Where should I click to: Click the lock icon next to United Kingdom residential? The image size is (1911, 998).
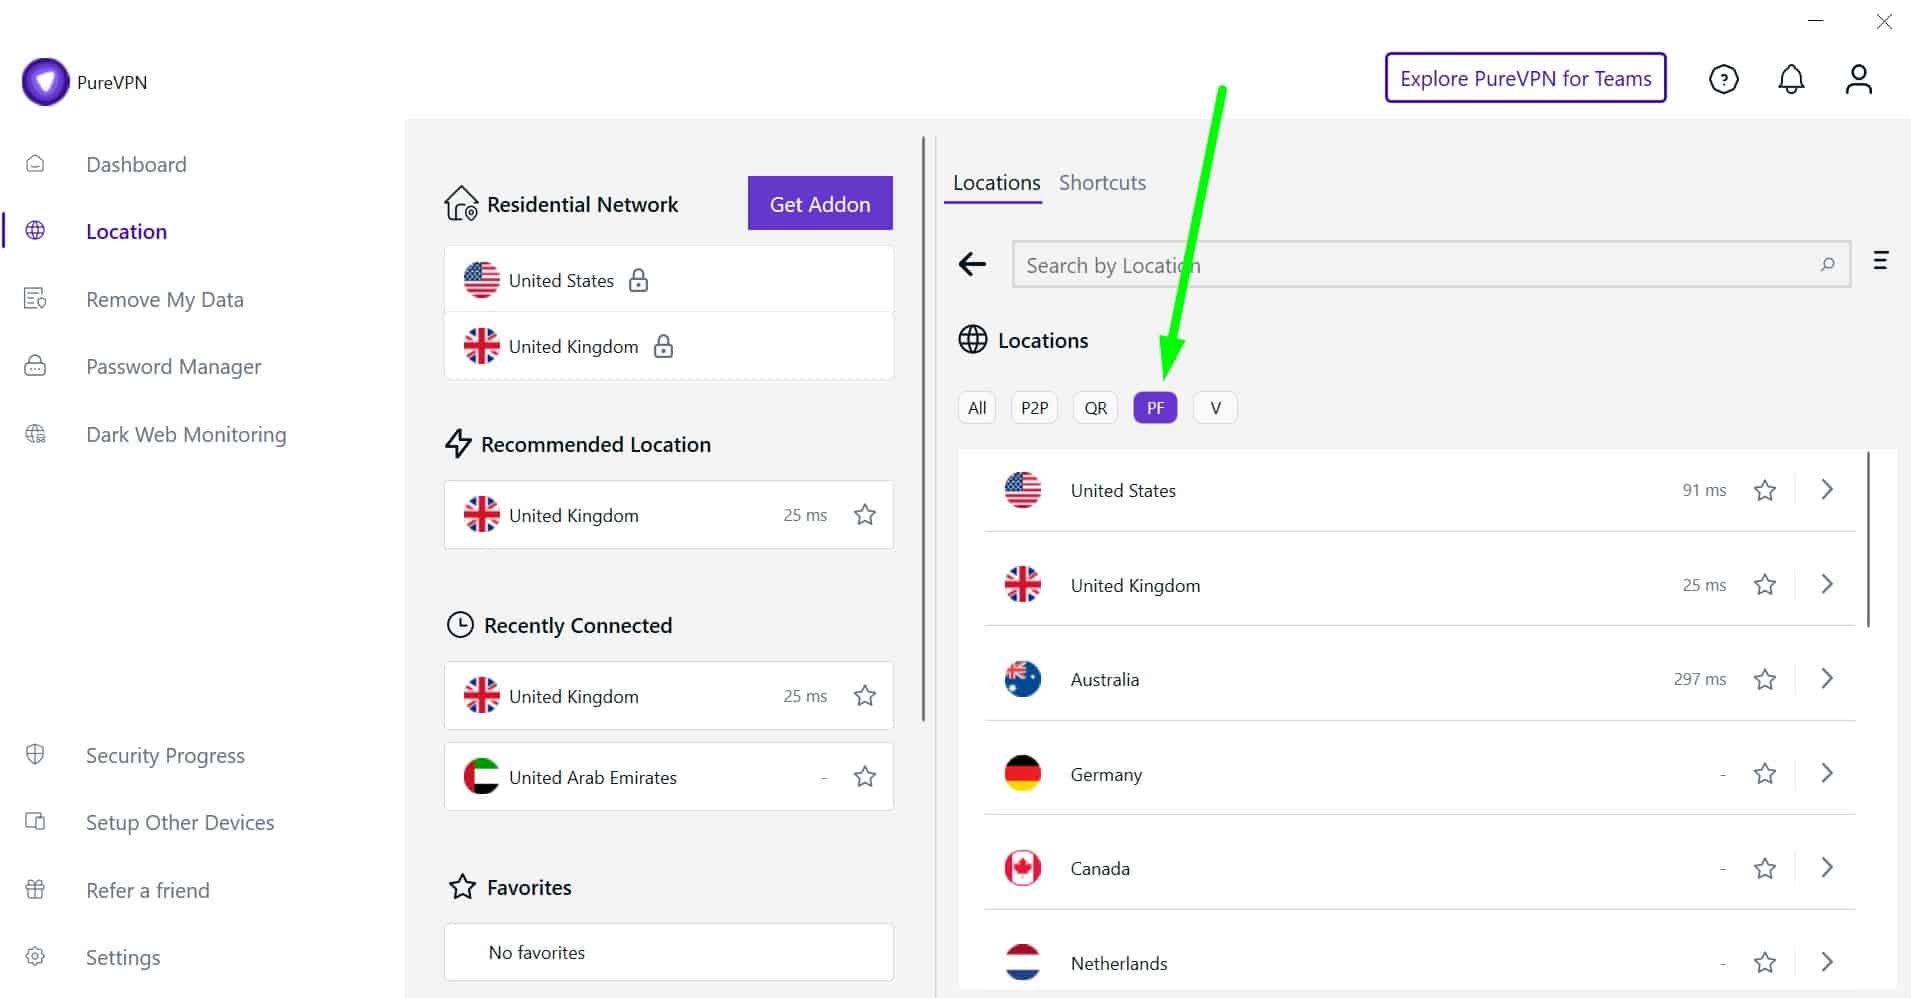click(x=663, y=346)
